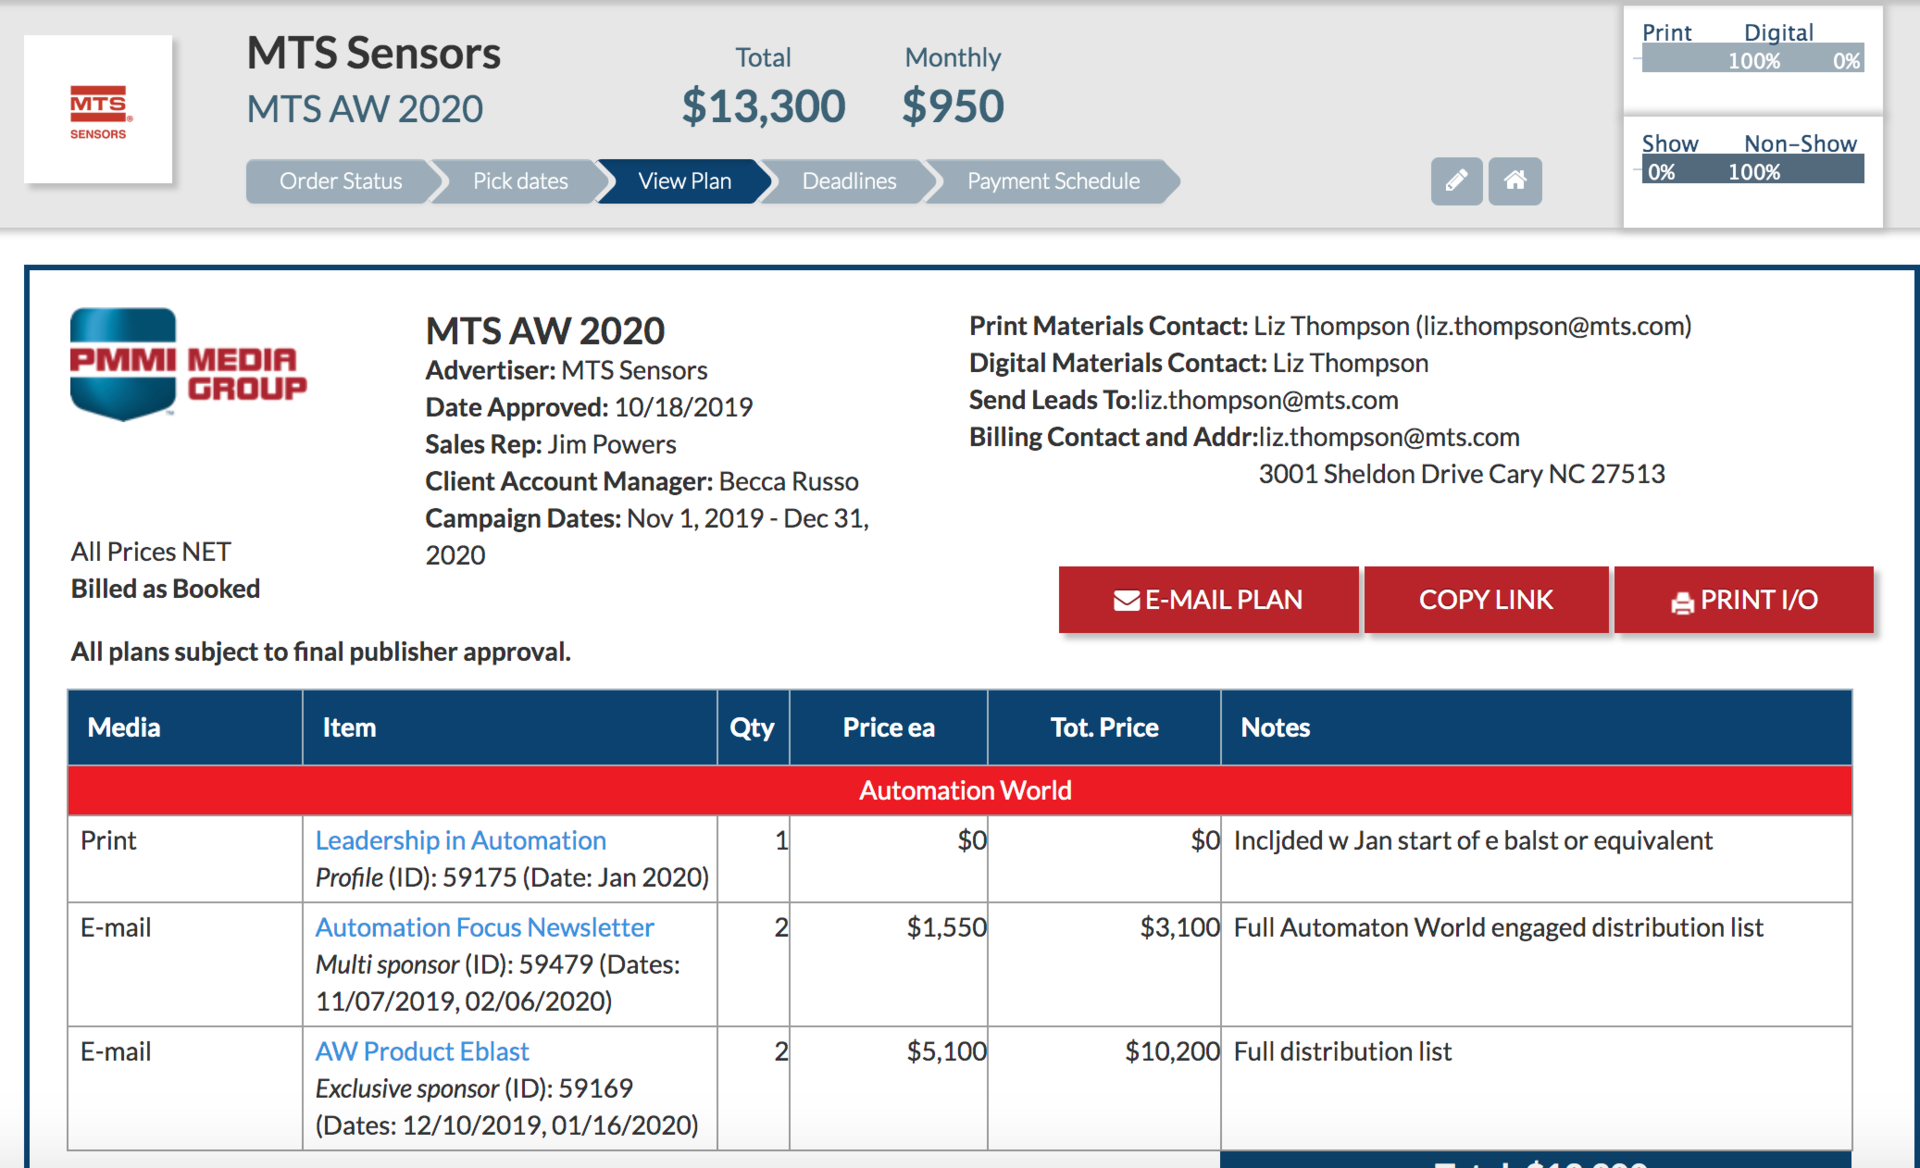Image resolution: width=1920 pixels, height=1168 pixels.
Task: Click the Show/Non-Show percentage bar
Action: [x=1752, y=171]
